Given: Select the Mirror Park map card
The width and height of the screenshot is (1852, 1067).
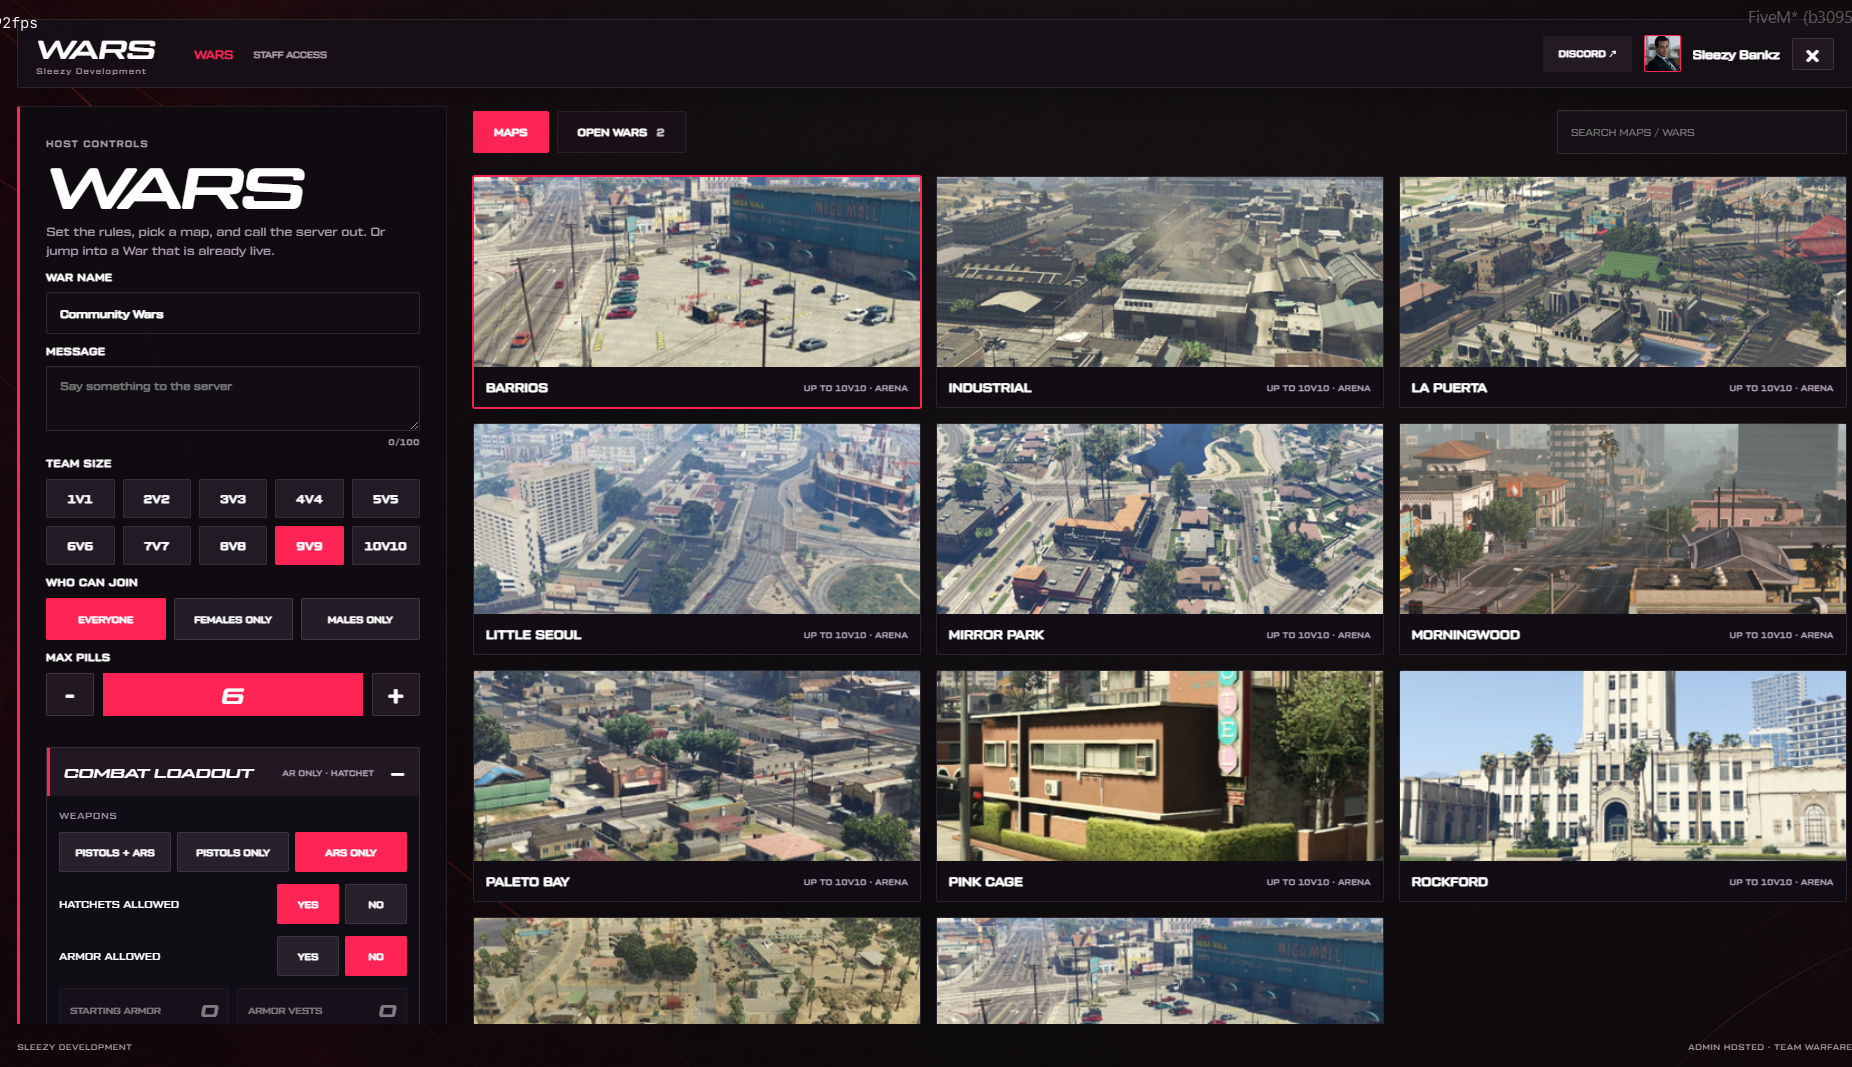Looking at the screenshot, I should tap(1160, 539).
